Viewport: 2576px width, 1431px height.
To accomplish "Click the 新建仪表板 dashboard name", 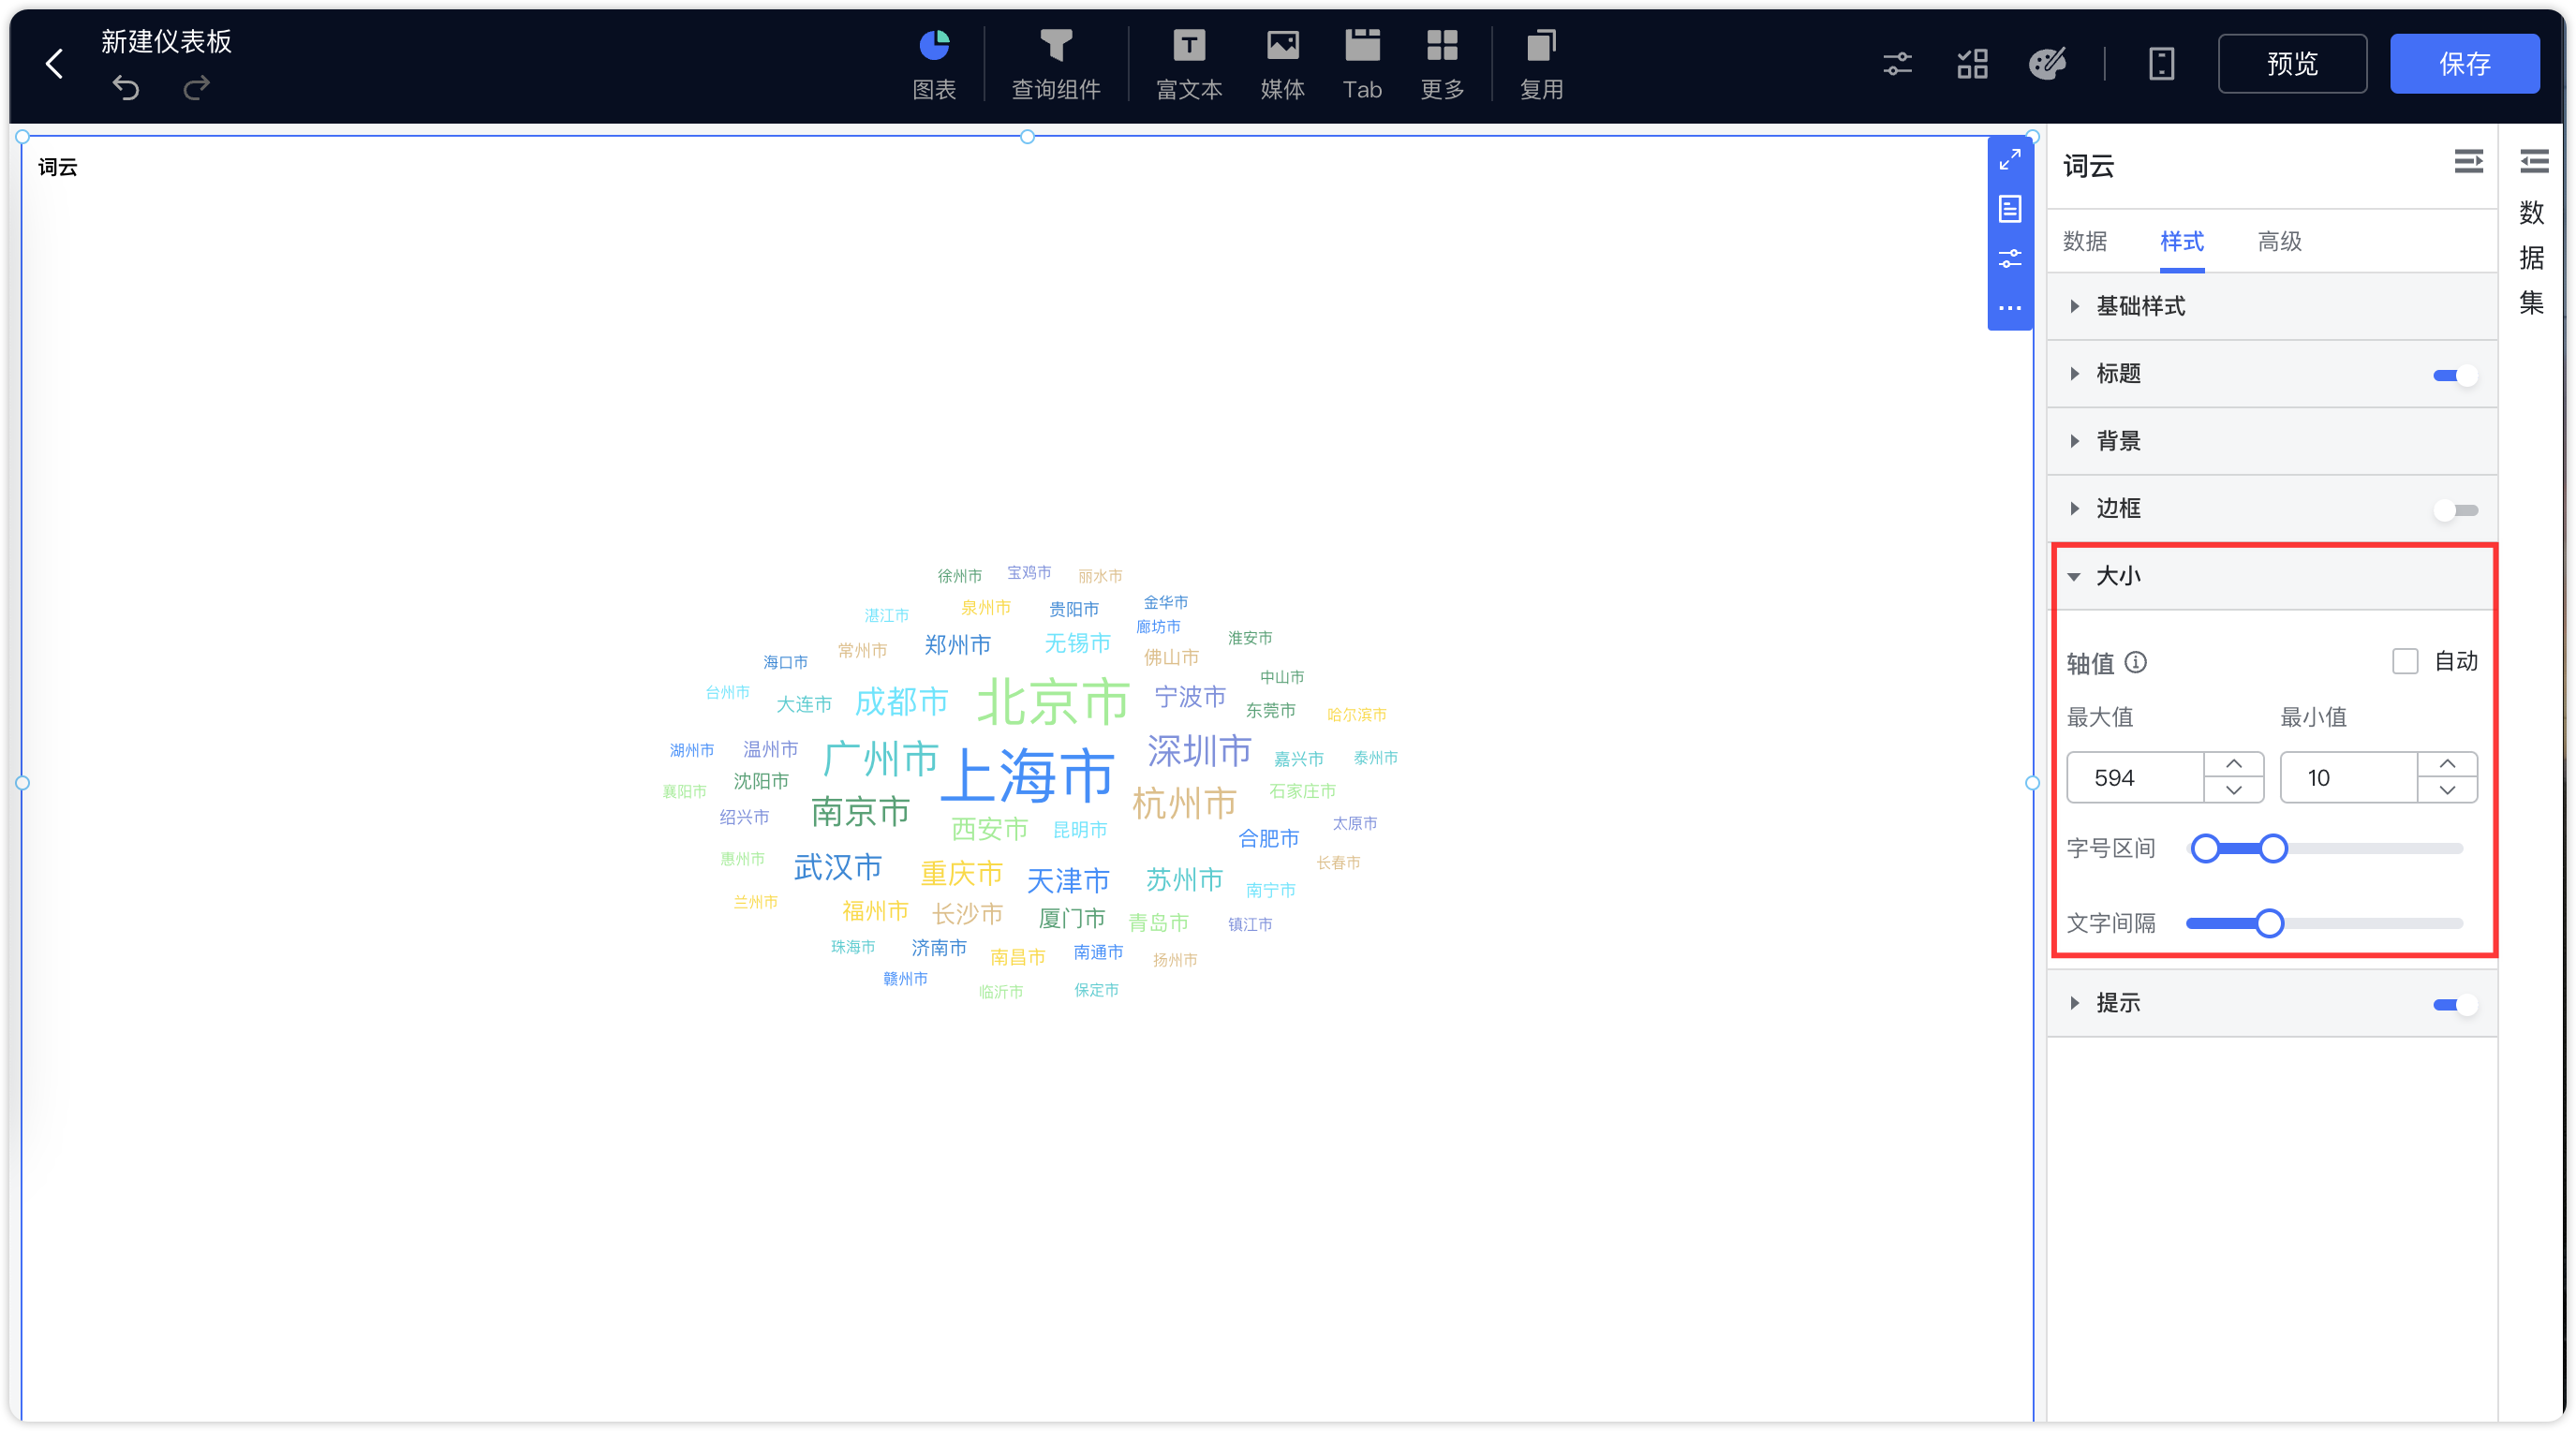I will pyautogui.click(x=166, y=41).
